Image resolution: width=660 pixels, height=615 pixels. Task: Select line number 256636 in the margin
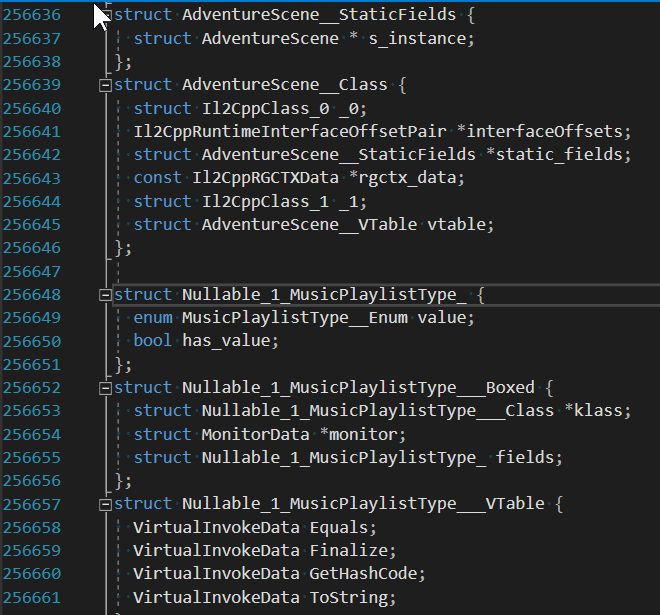coord(45,16)
